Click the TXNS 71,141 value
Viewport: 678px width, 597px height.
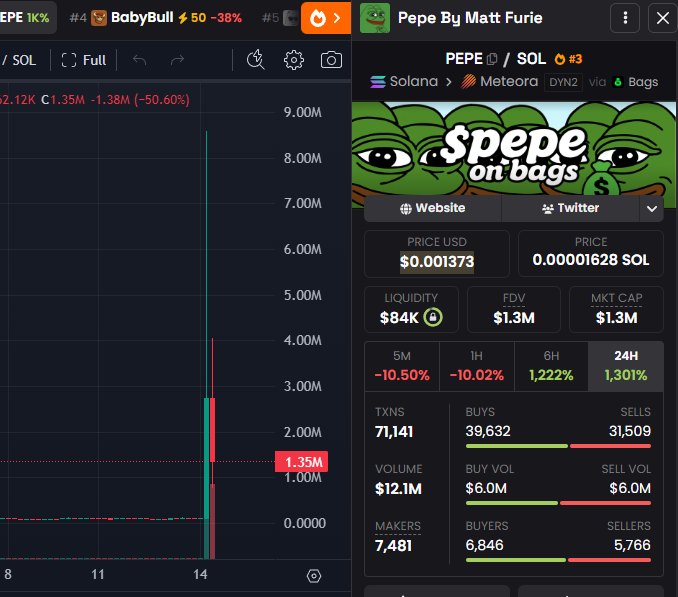click(394, 432)
